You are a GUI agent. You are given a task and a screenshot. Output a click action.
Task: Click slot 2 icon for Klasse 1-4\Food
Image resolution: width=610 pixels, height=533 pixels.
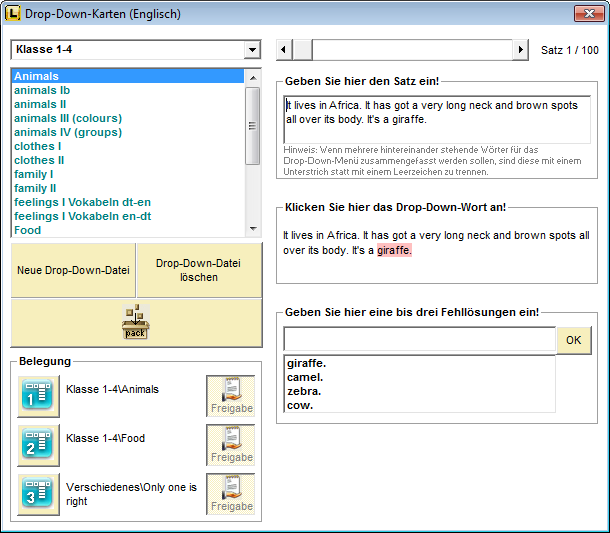tap(38, 445)
